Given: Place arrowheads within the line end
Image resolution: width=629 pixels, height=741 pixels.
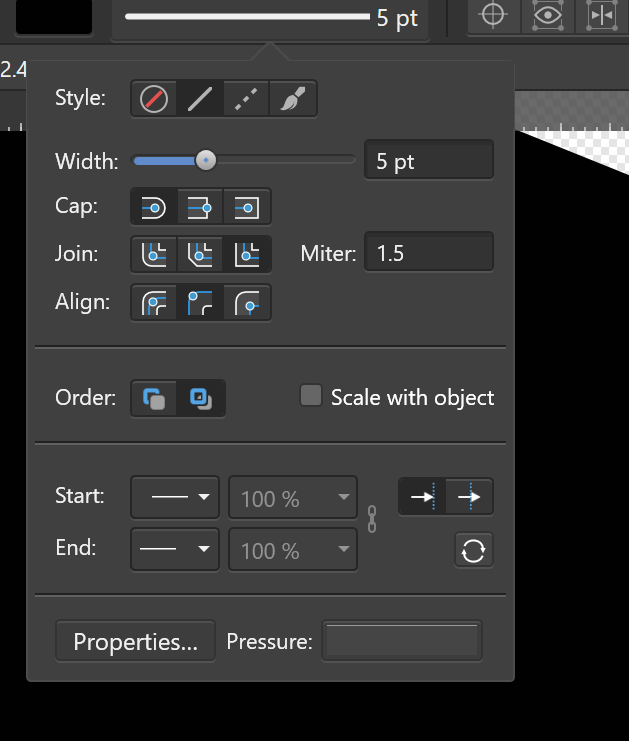Looking at the screenshot, I should (422, 496).
